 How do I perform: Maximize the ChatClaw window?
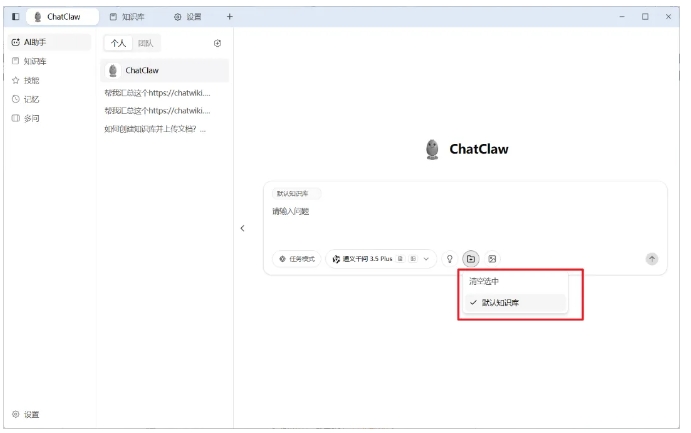[x=645, y=17]
